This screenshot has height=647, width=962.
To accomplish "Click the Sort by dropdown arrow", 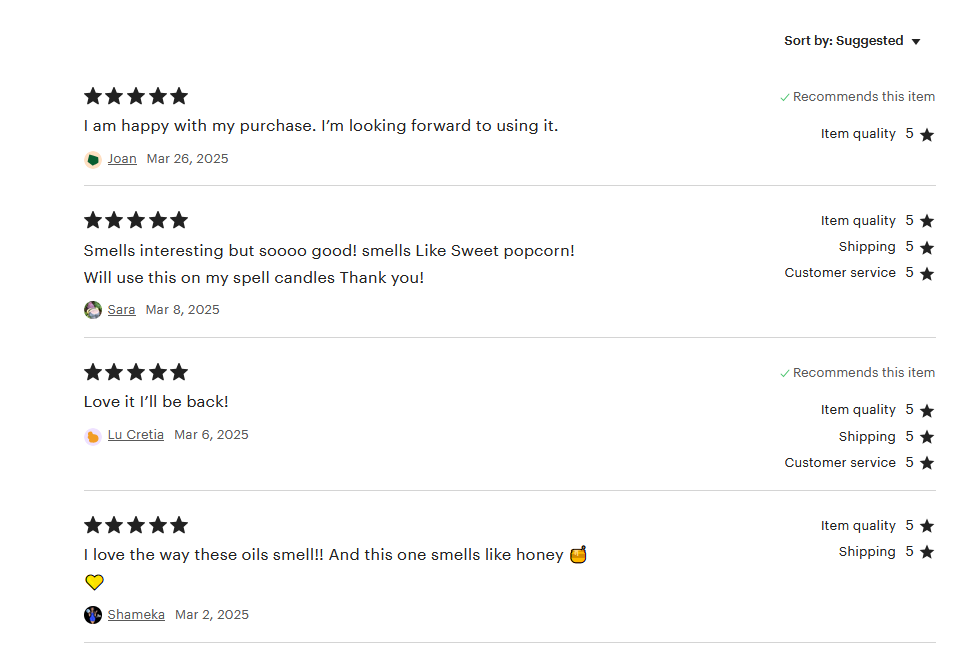I will (915, 42).
